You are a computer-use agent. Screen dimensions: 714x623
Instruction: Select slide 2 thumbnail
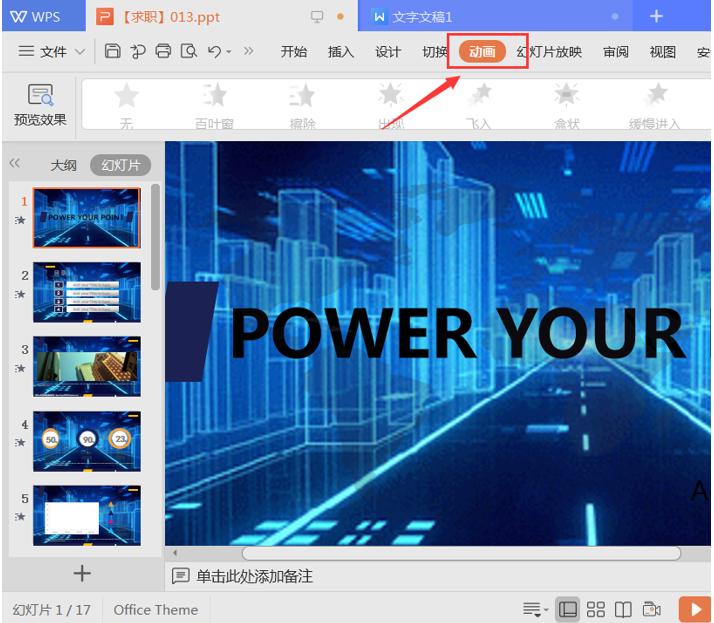(x=87, y=292)
